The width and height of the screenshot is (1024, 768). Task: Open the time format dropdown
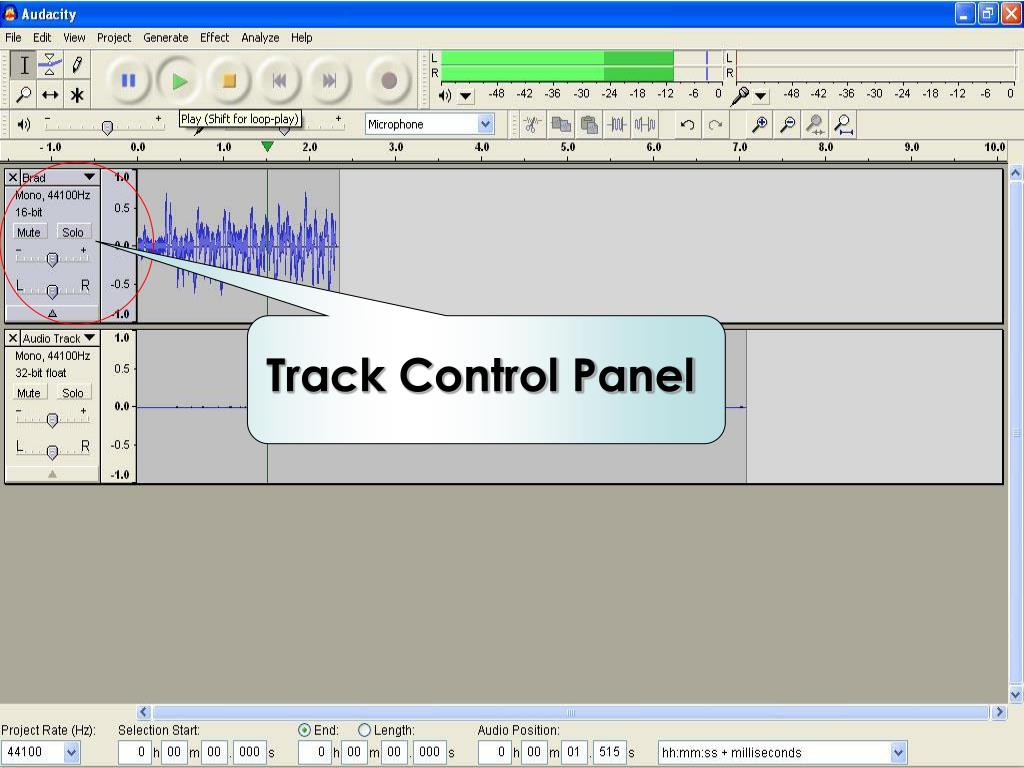[898, 752]
